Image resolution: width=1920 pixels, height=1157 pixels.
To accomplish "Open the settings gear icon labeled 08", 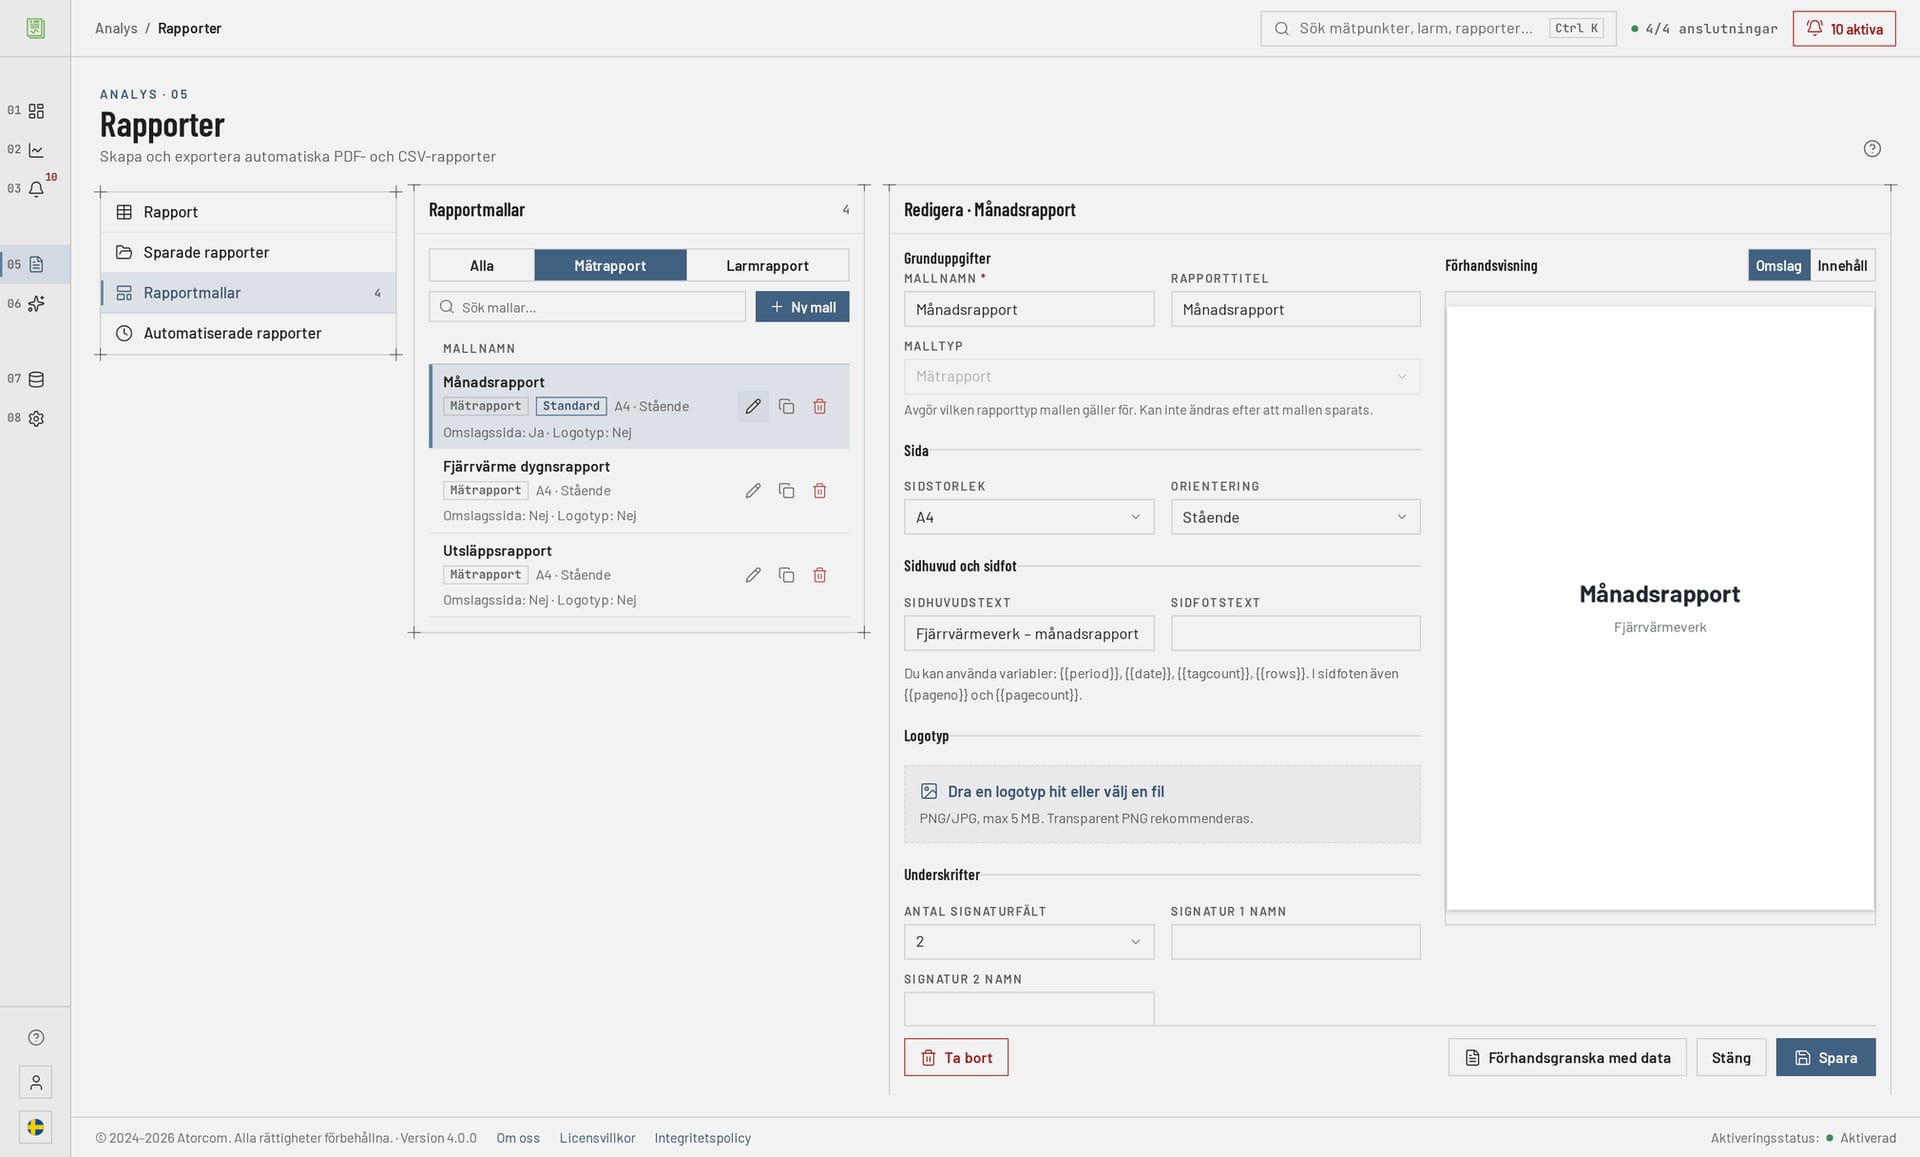I will pos(36,419).
